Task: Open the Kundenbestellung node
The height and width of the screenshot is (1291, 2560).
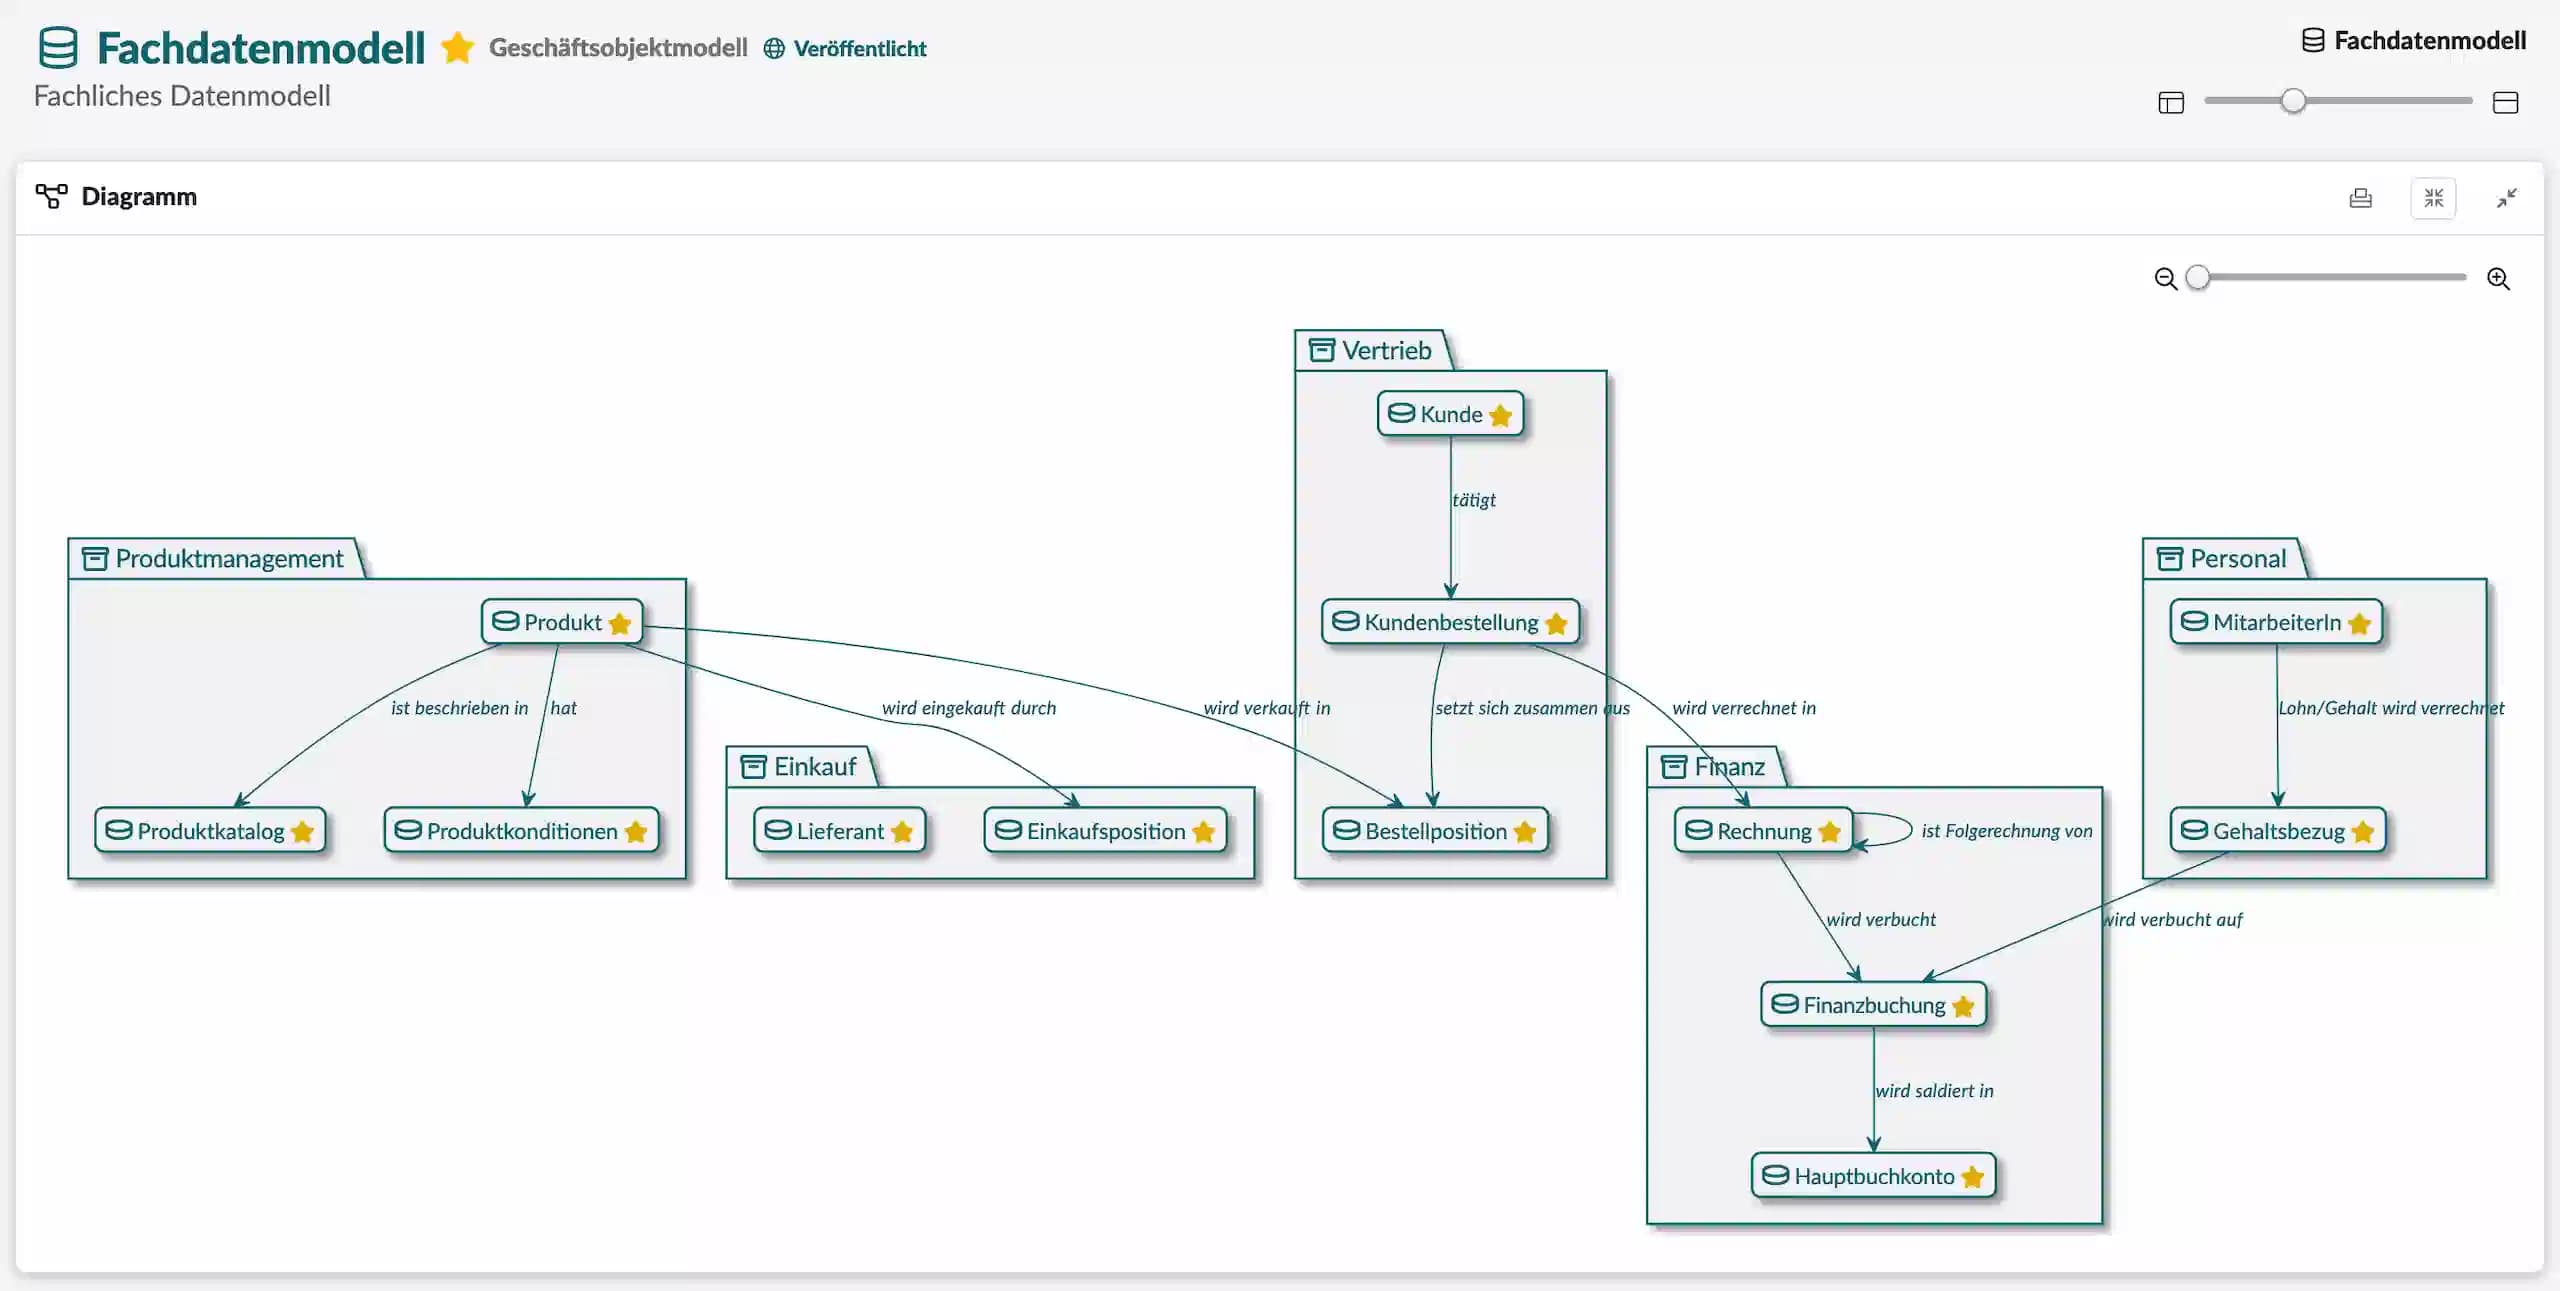Action: click(1450, 622)
